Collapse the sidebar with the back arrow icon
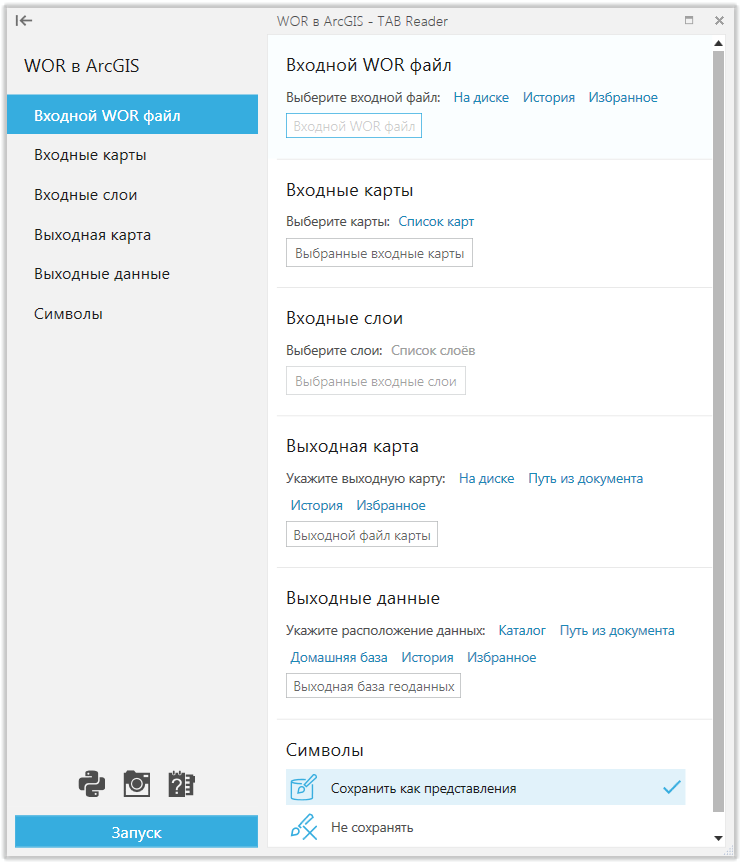The width and height of the screenshot is (740, 862). point(24,21)
